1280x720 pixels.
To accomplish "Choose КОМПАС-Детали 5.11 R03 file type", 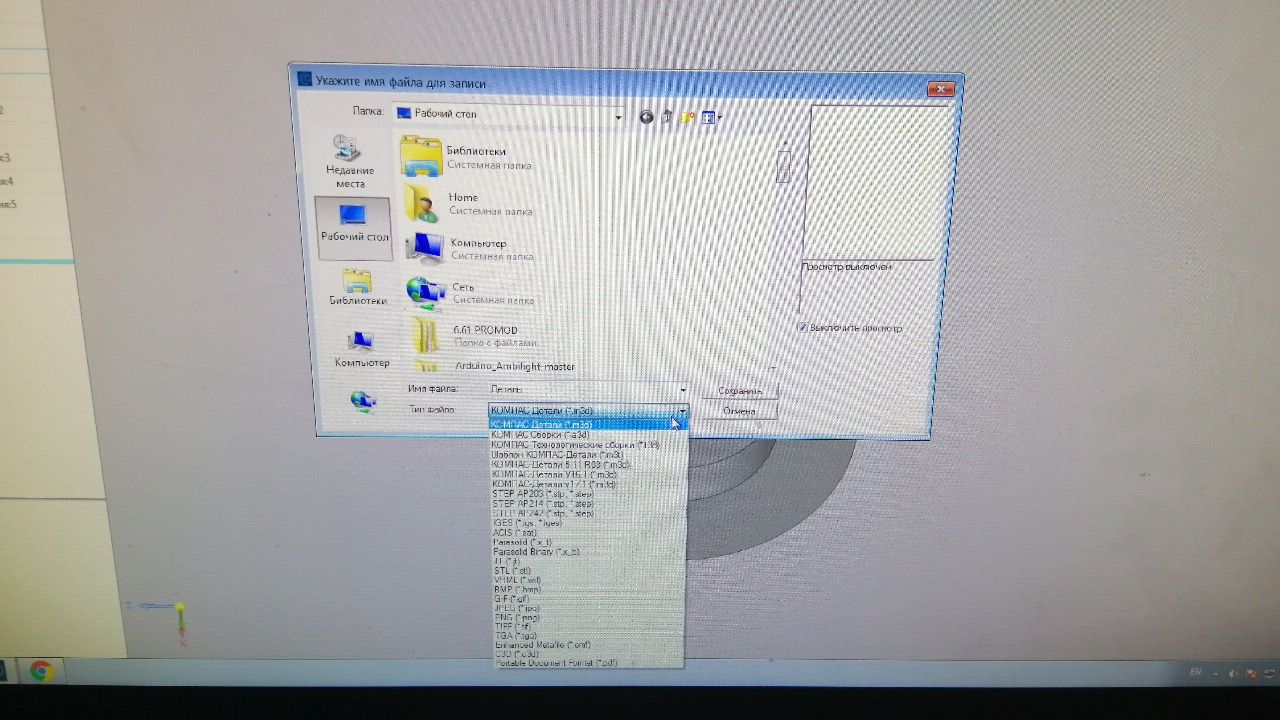I will coord(588,464).
